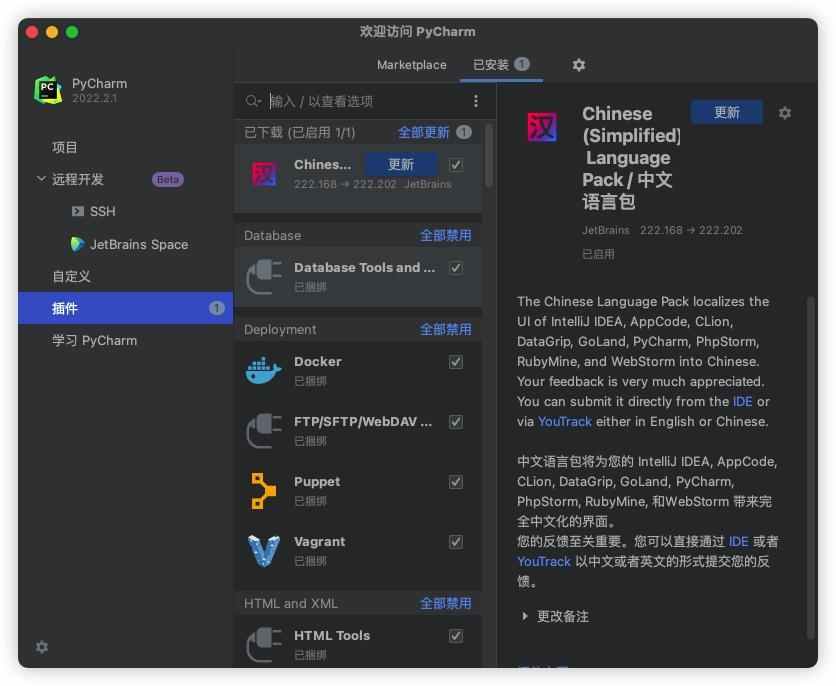Click 全部禁用 for Database group
This screenshot has width=836, height=686.
[445, 235]
